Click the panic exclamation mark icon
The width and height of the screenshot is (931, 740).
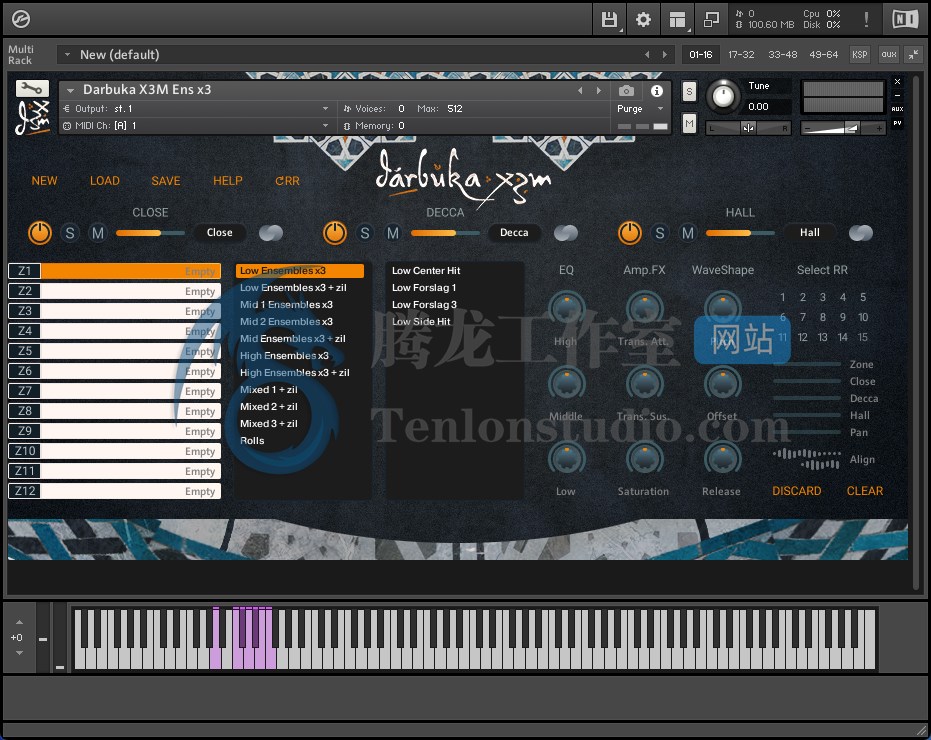coord(866,20)
